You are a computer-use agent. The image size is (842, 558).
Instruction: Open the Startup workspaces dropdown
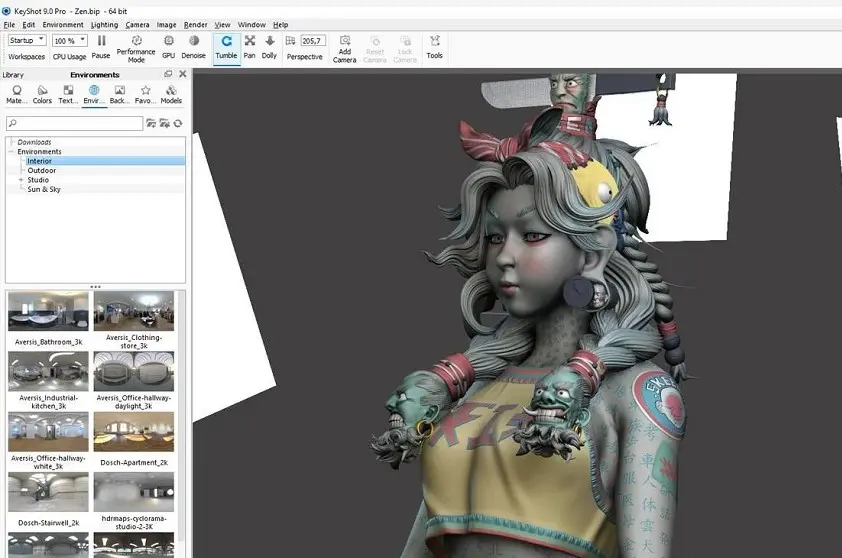27,40
